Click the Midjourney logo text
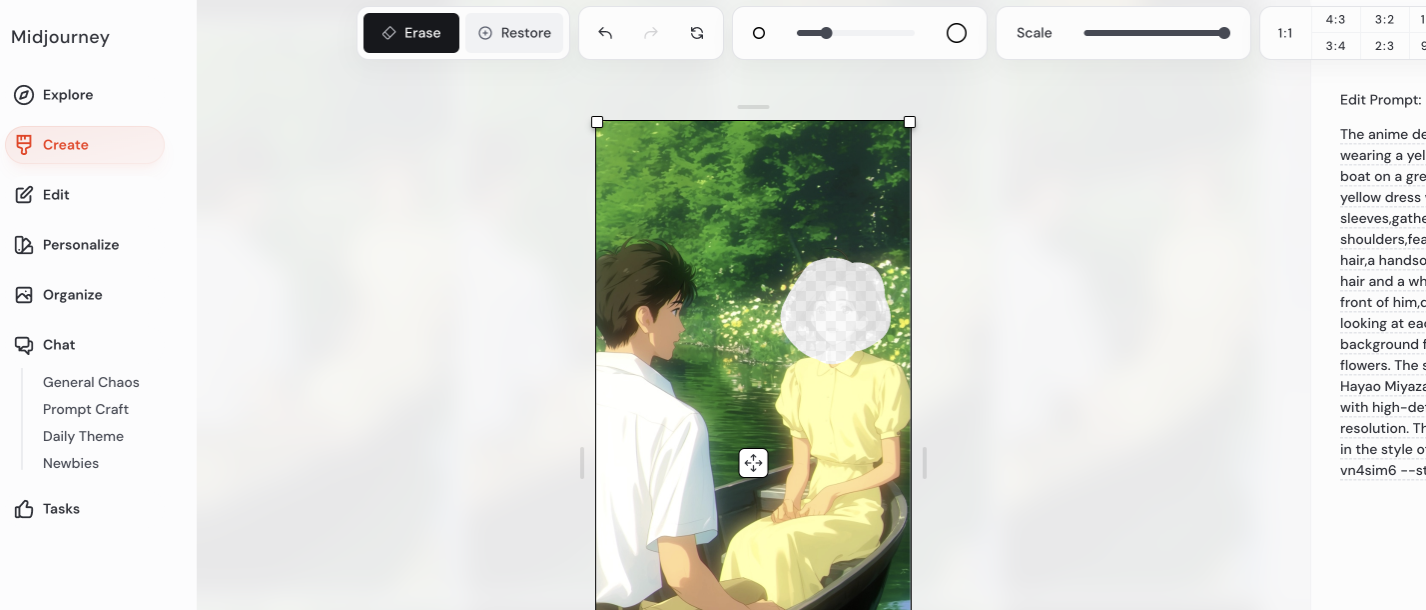1426x610 pixels. click(x=60, y=38)
